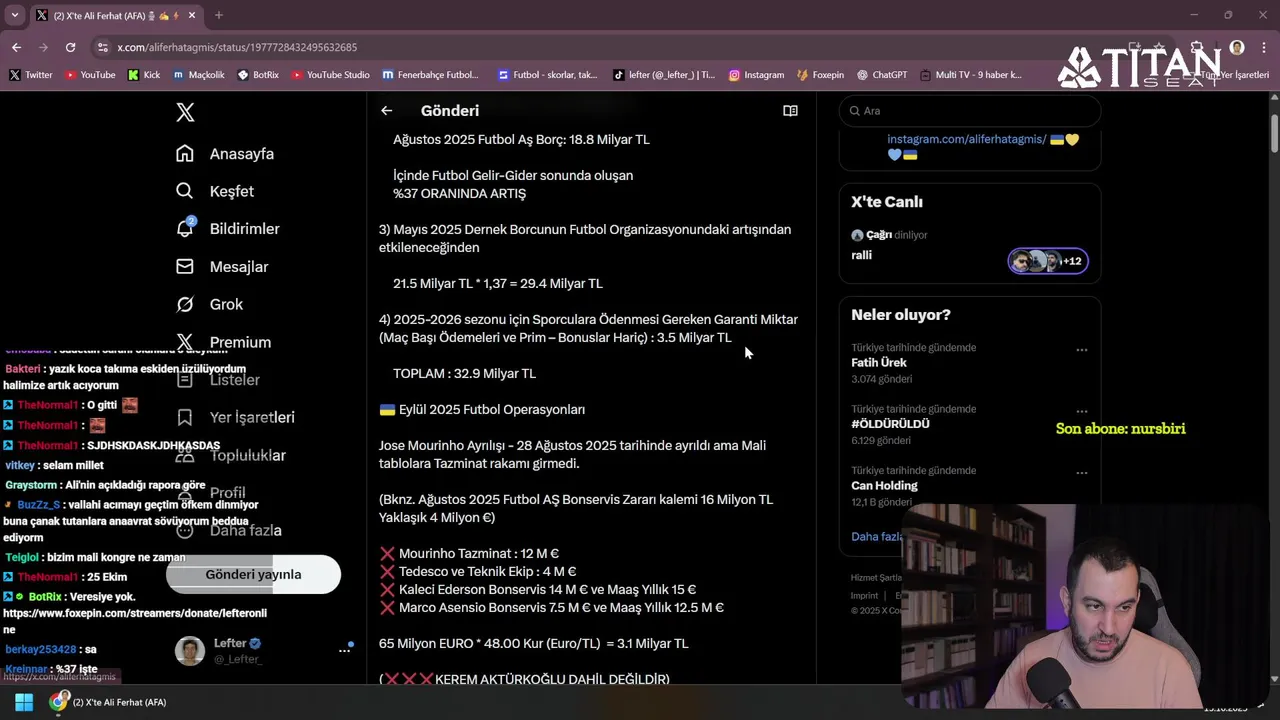
Task: Click the Anasayfa house icon
Action: [x=185, y=154]
